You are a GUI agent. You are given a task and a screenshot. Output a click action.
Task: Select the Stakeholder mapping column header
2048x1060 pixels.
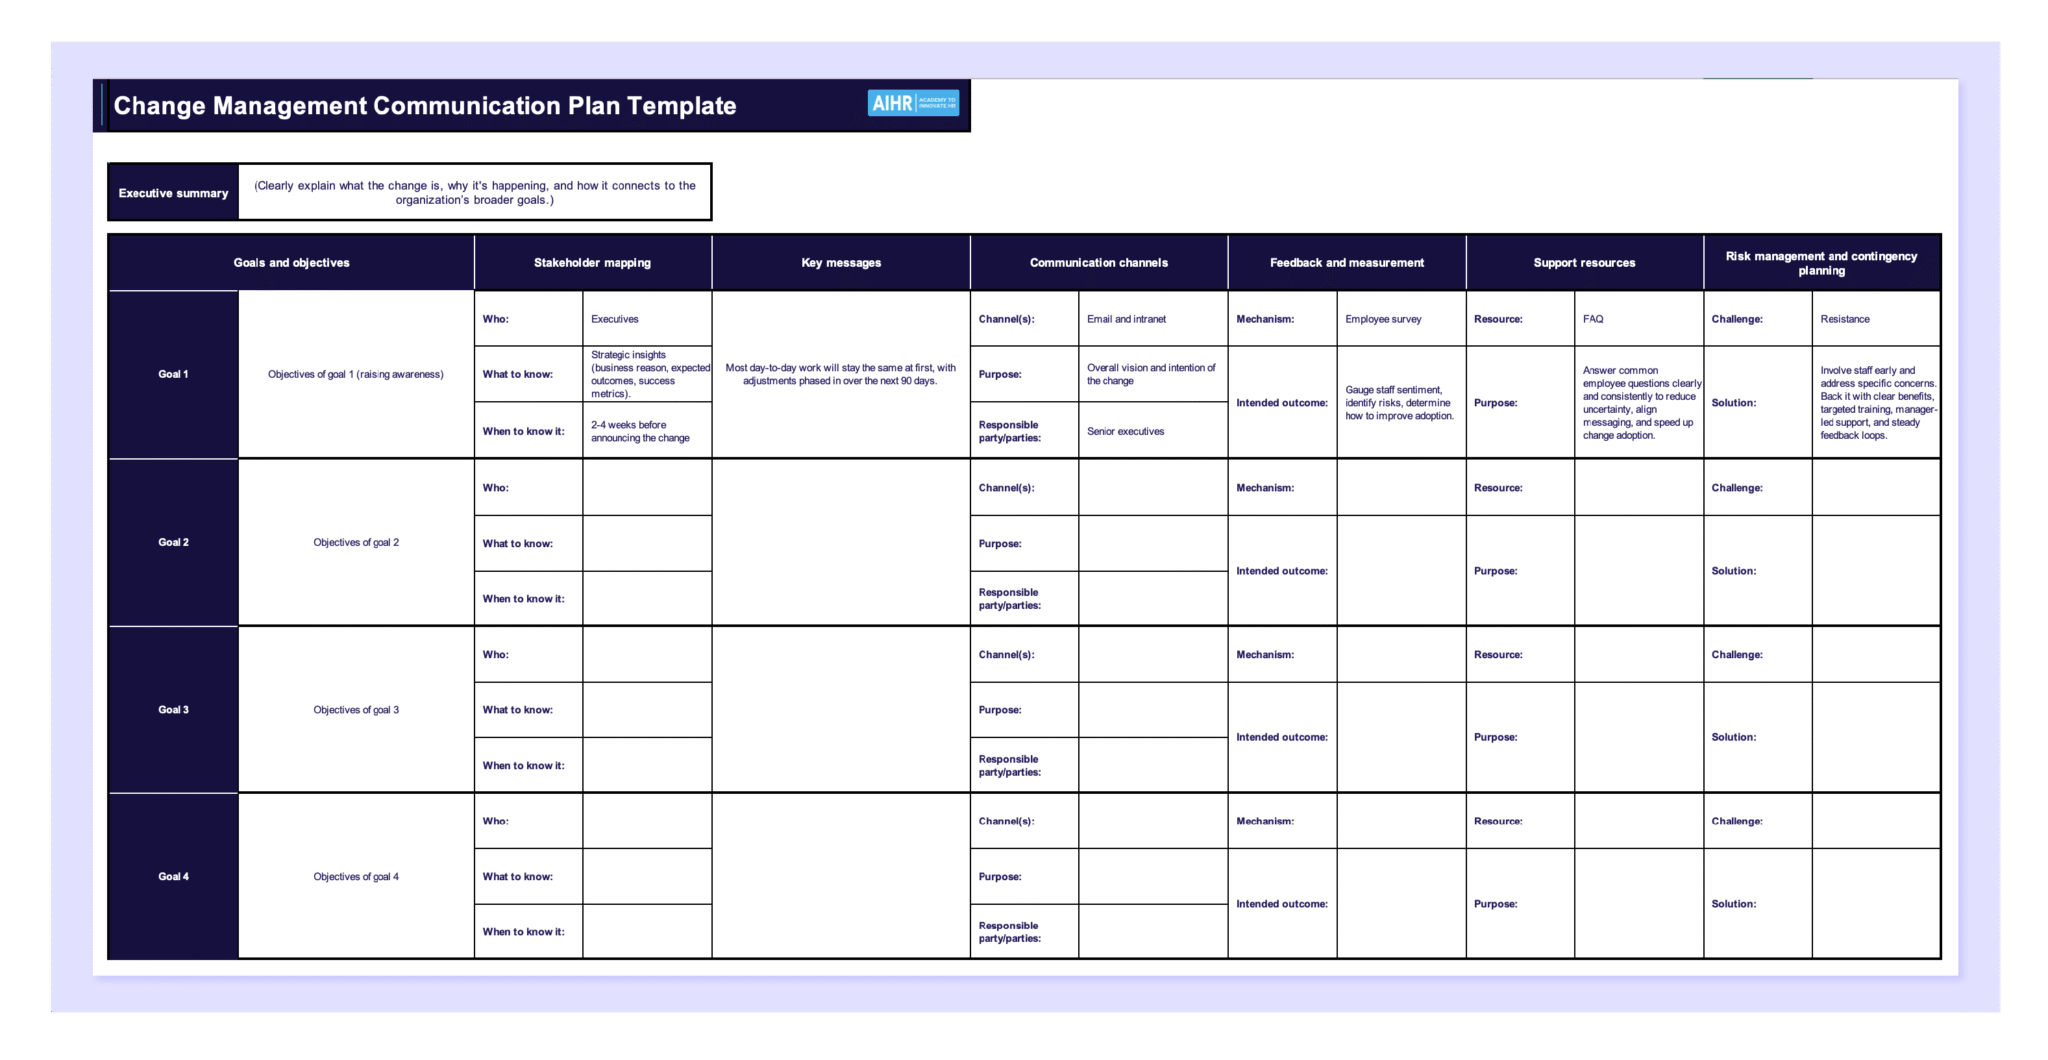coord(592,262)
